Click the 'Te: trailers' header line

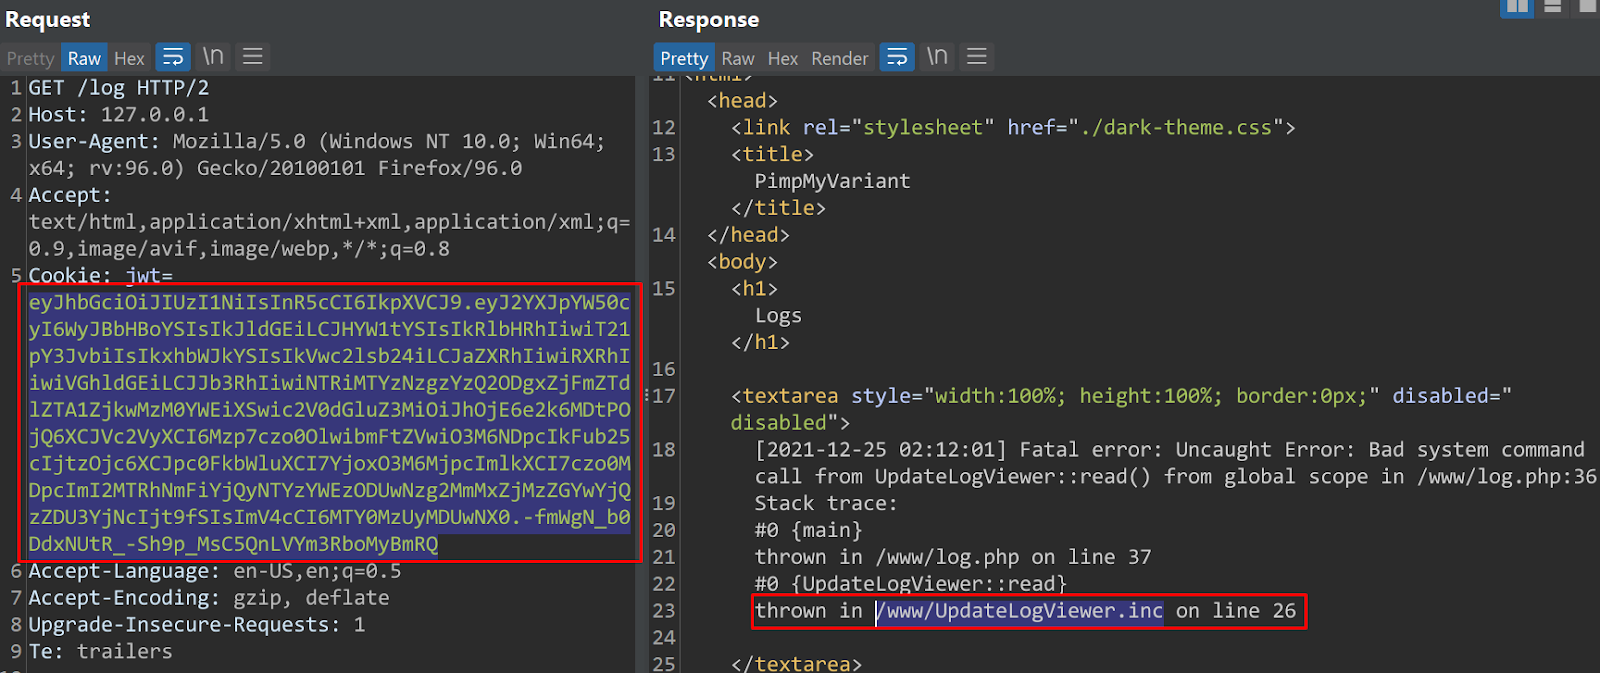pos(100,652)
